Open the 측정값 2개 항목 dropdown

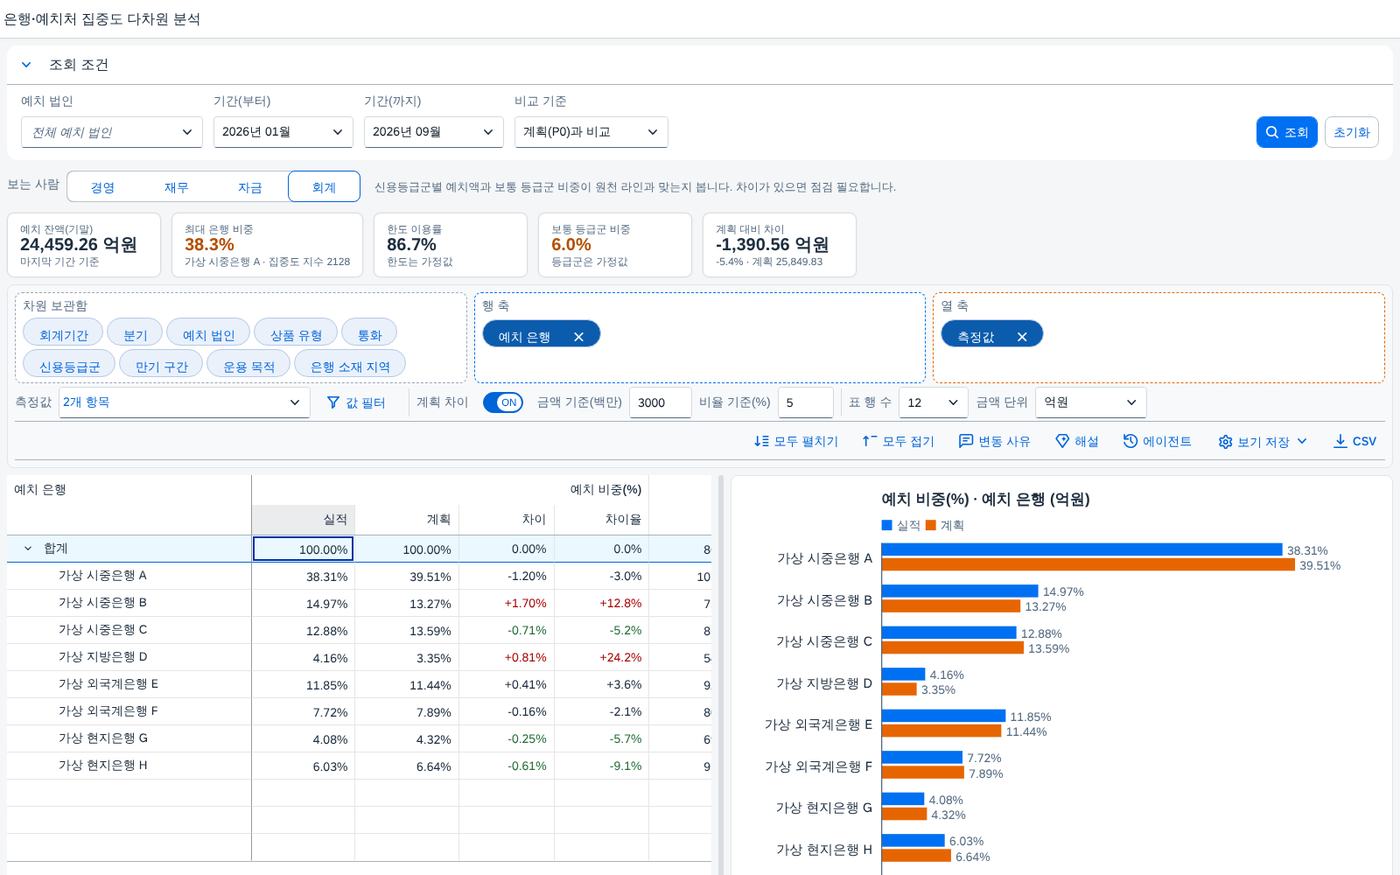pyautogui.click(x=184, y=402)
